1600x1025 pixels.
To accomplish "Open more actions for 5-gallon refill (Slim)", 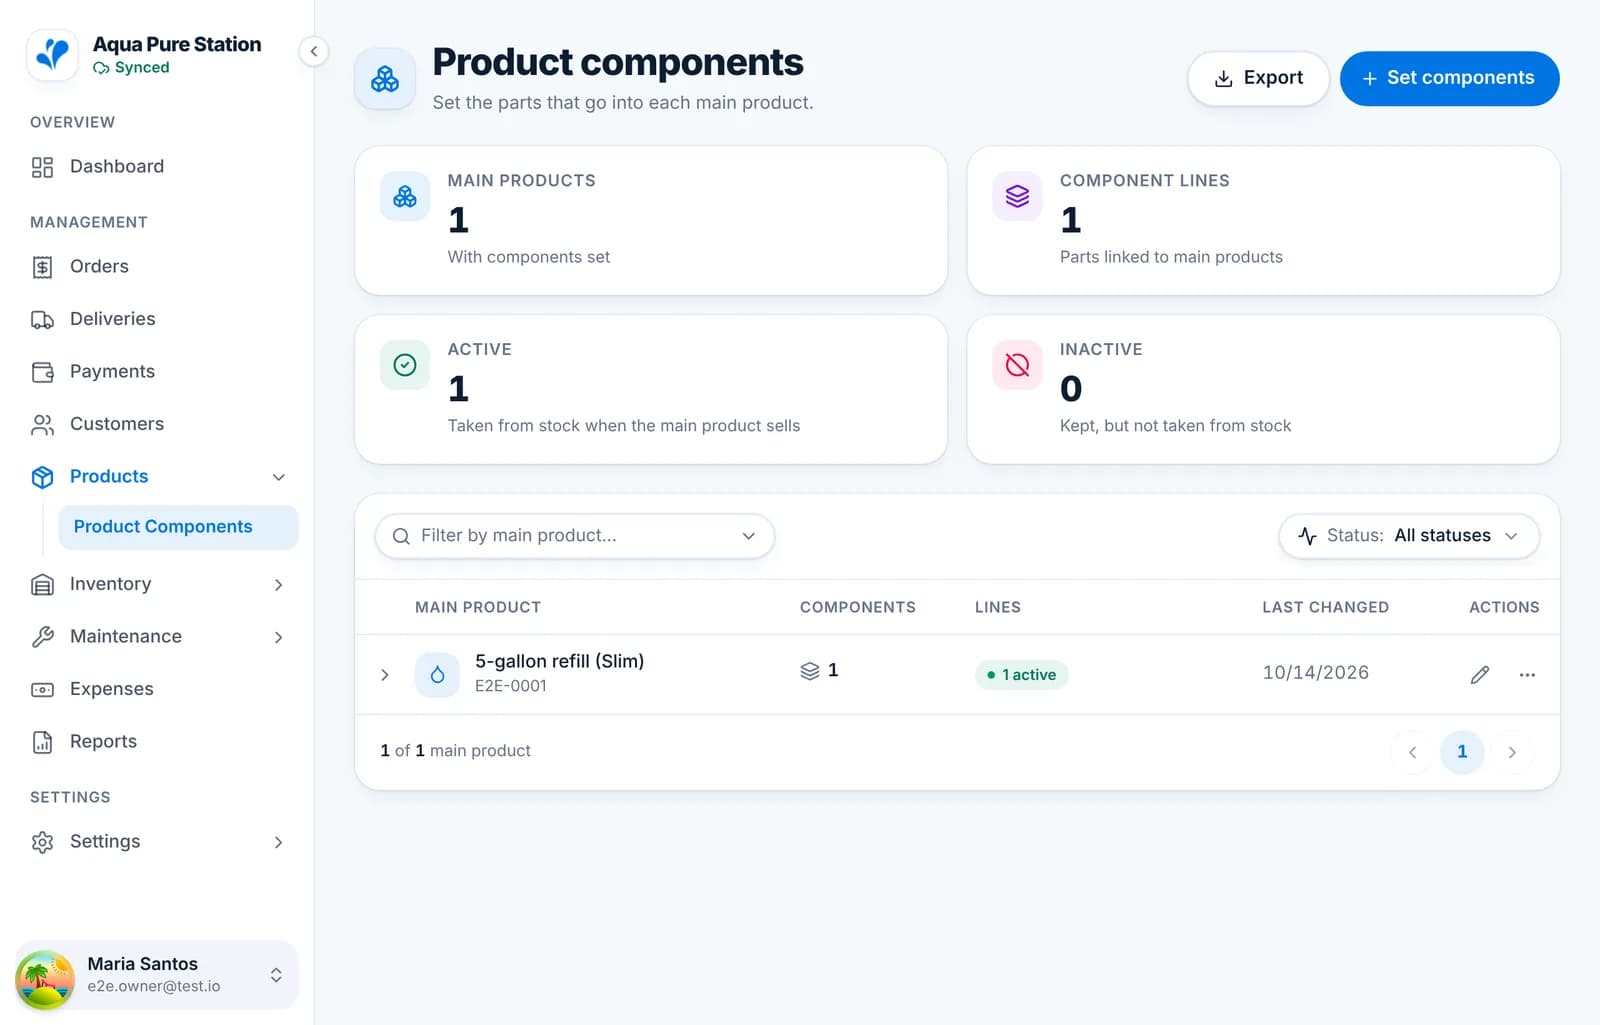I will tap(1527, 675).
